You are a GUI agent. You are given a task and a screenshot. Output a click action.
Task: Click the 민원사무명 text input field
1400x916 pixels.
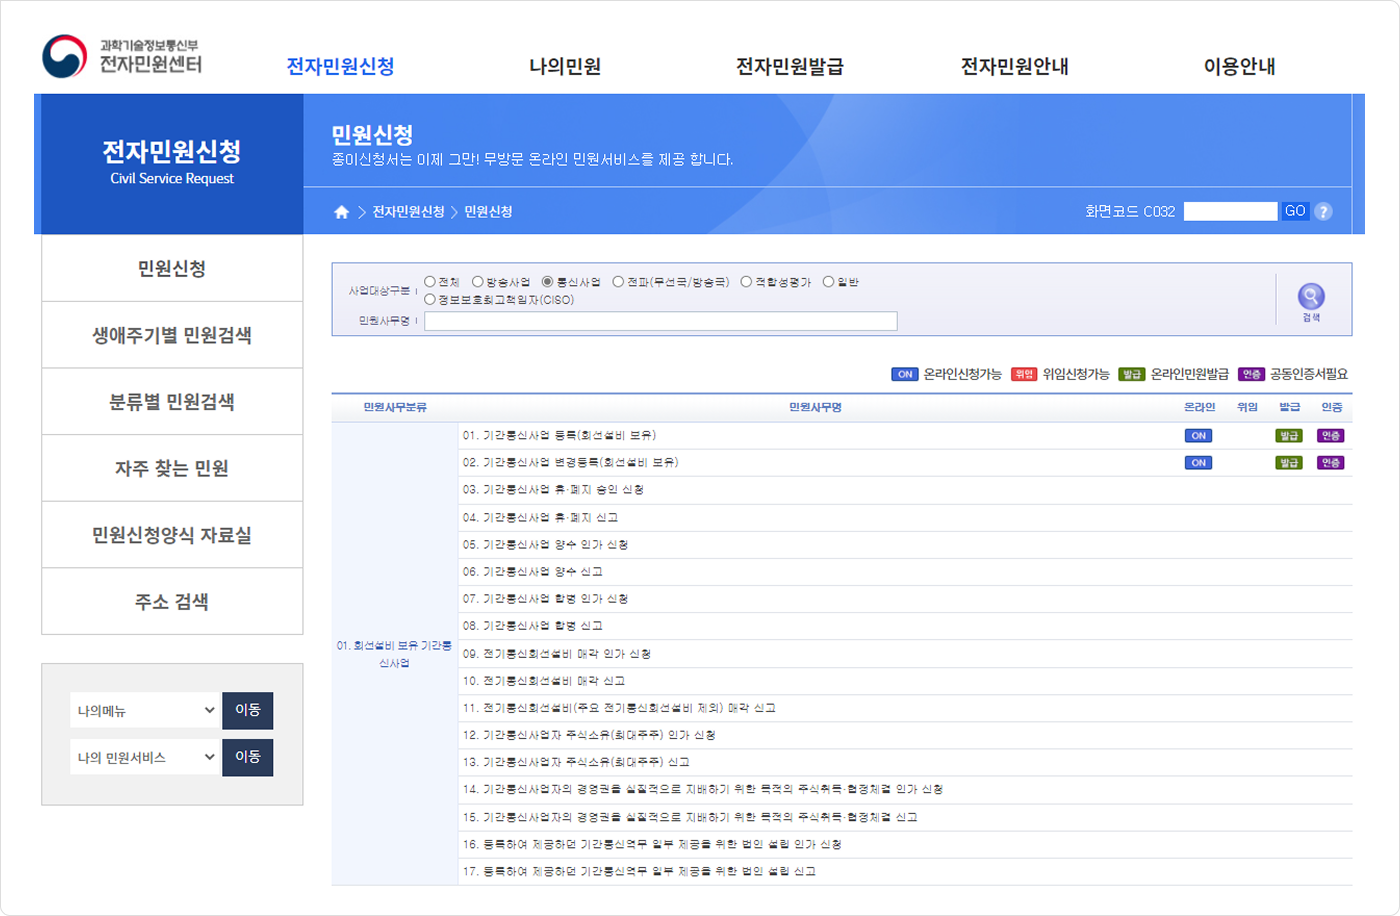(660, 321)
